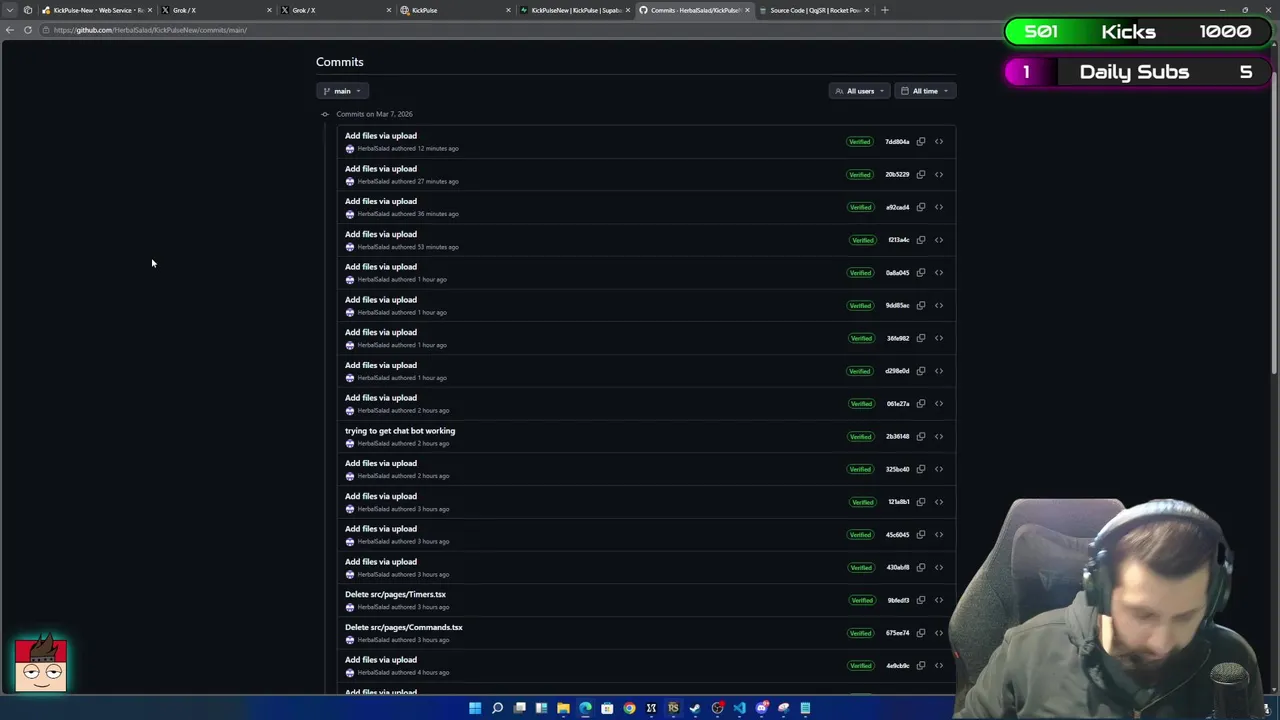Copy full SHA for commit 9bfedf3
Image resolution: width=1280 pixels, height=720 pixels.
pyautogui.click(x=921, y=600)
